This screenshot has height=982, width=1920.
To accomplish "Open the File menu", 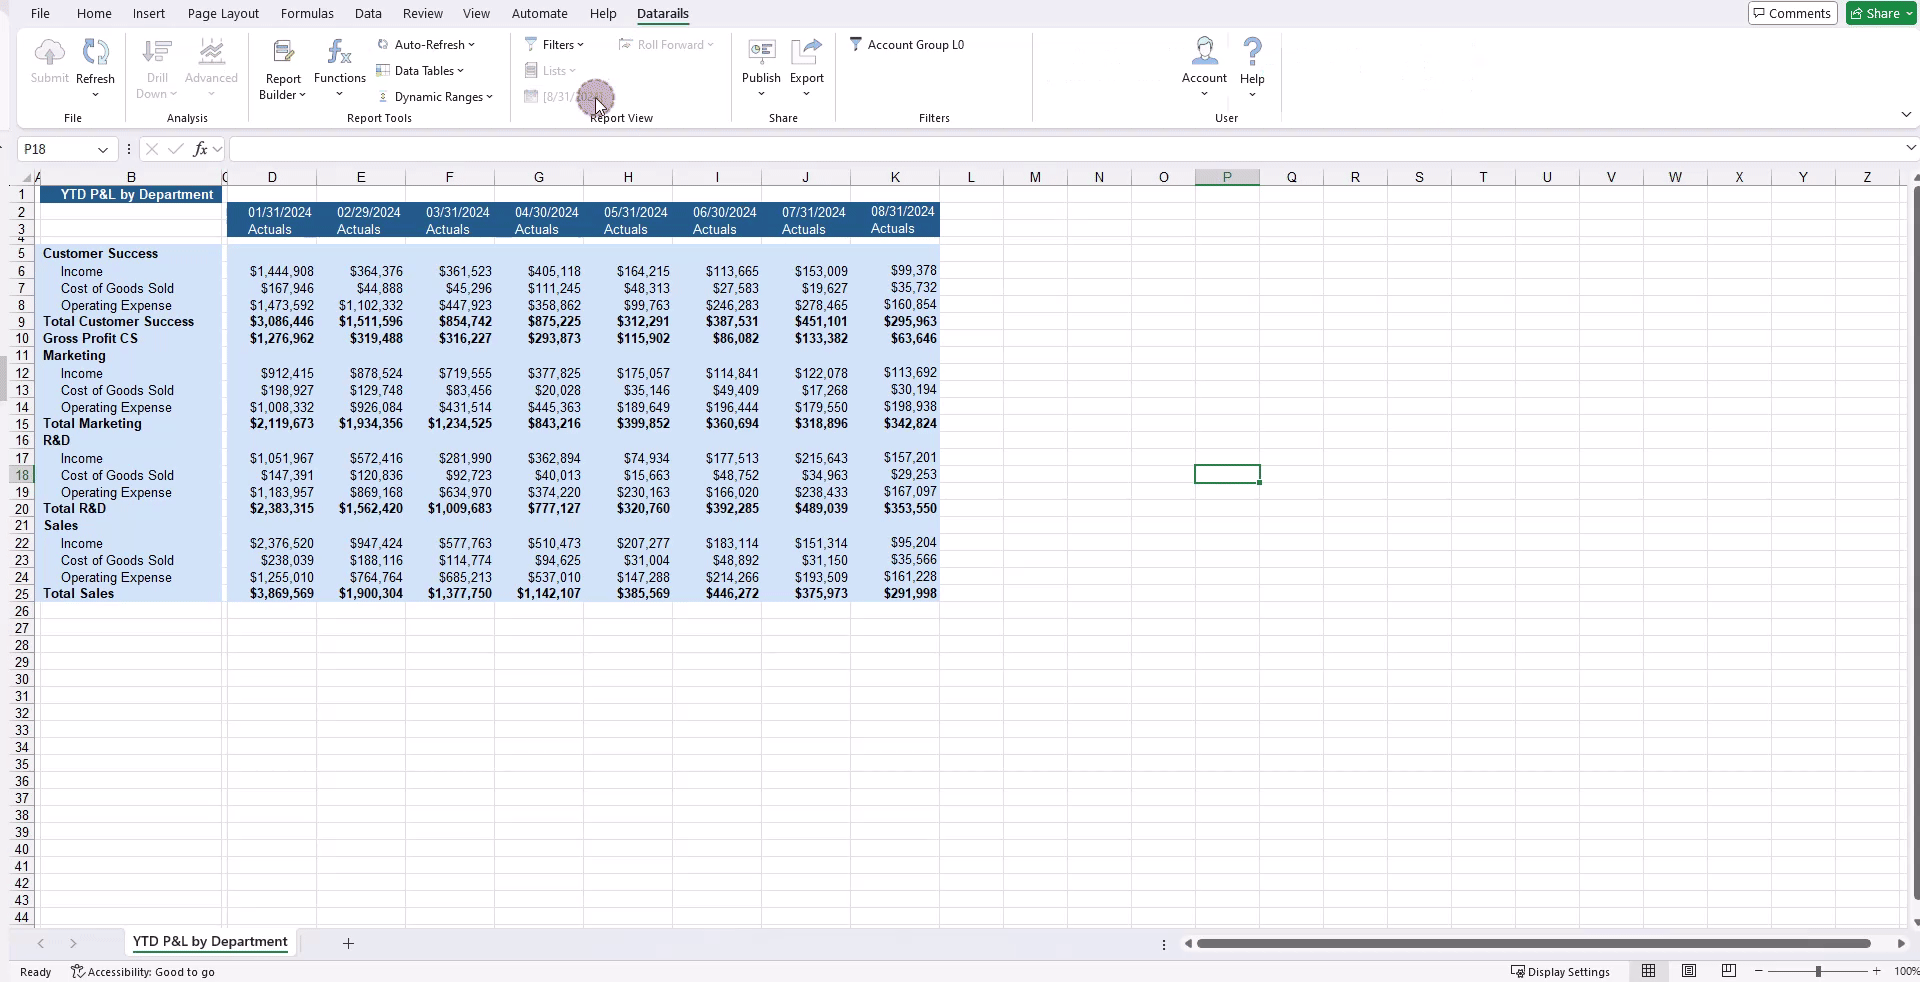I will (x=40, y=13).
